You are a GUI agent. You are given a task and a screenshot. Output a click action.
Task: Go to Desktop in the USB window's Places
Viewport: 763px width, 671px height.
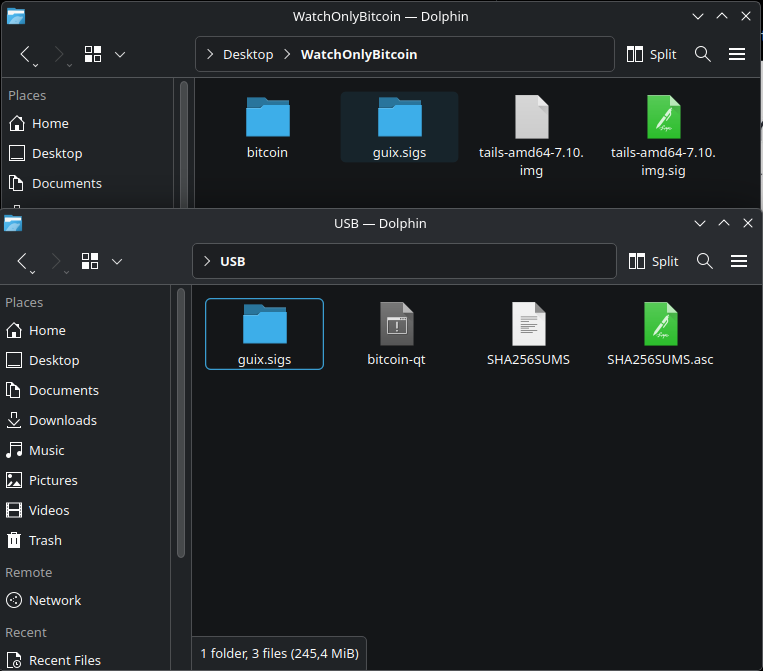85,361
